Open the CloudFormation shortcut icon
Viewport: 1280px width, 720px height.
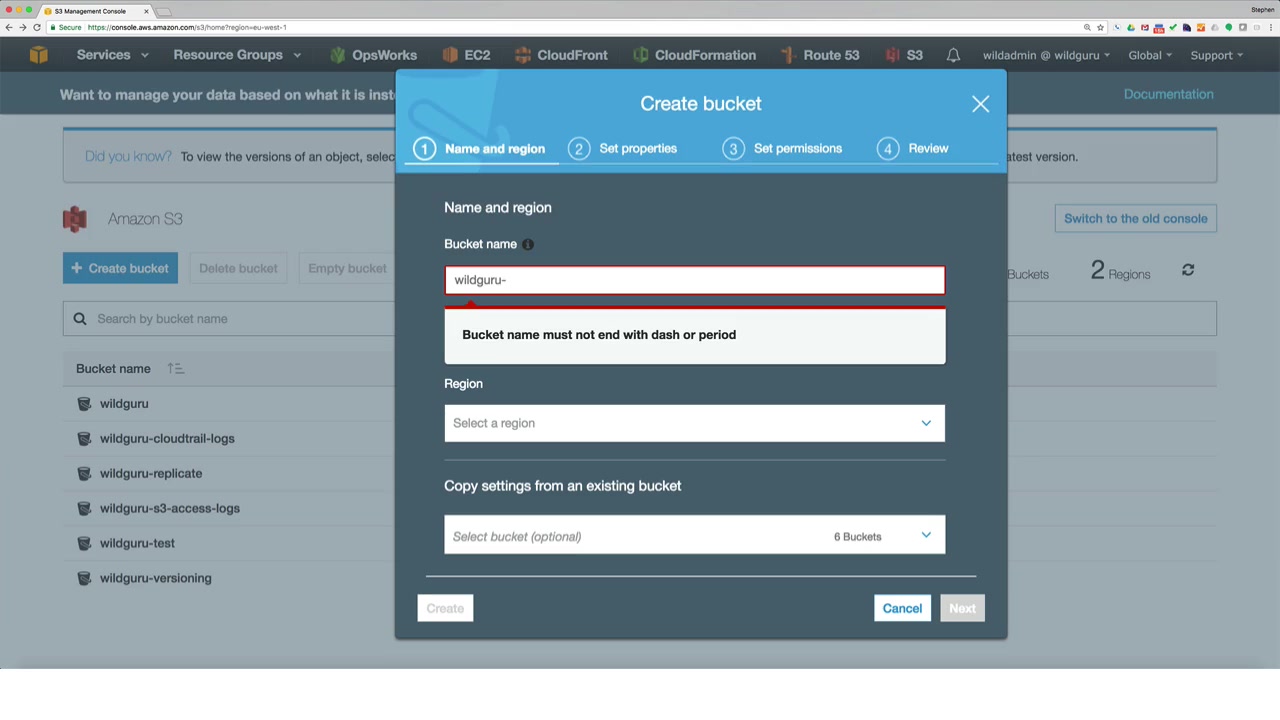640,55
